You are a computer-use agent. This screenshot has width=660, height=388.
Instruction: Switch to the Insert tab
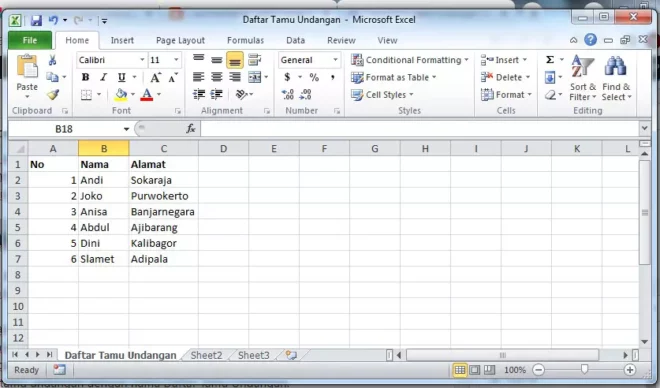(x=122, y=40)
